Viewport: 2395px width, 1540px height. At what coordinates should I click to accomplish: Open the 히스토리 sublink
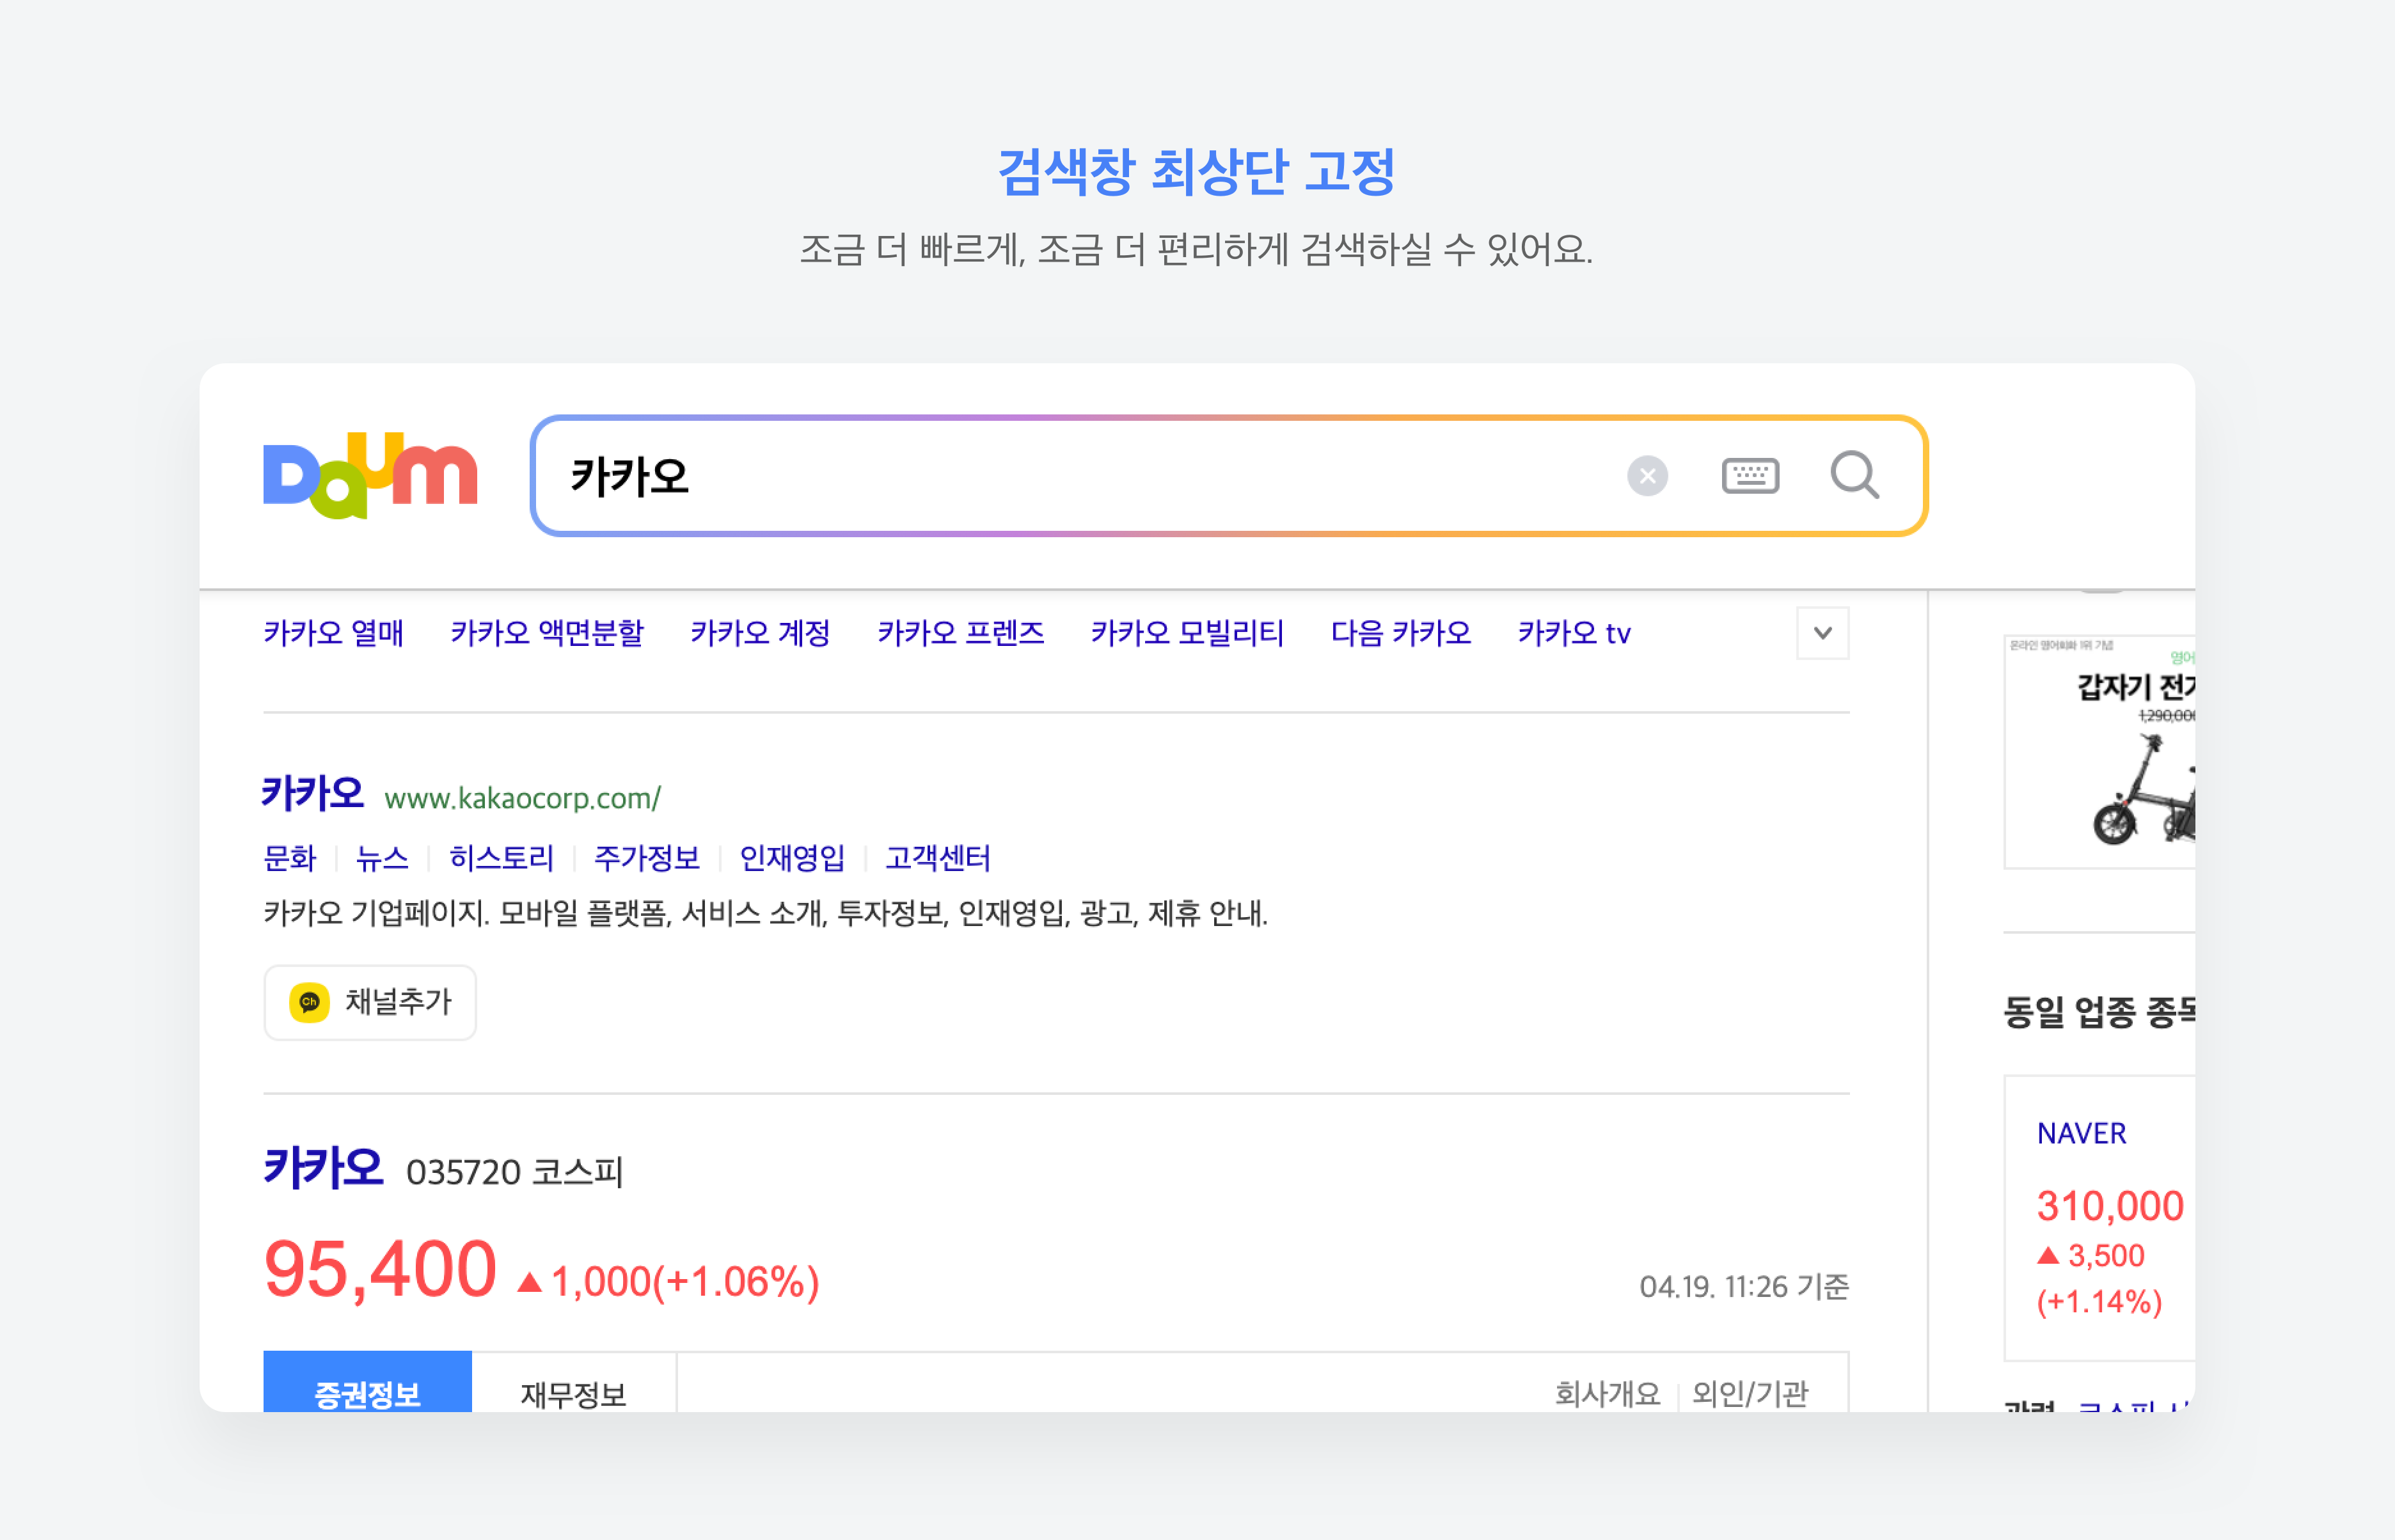(x=501, y=858)
